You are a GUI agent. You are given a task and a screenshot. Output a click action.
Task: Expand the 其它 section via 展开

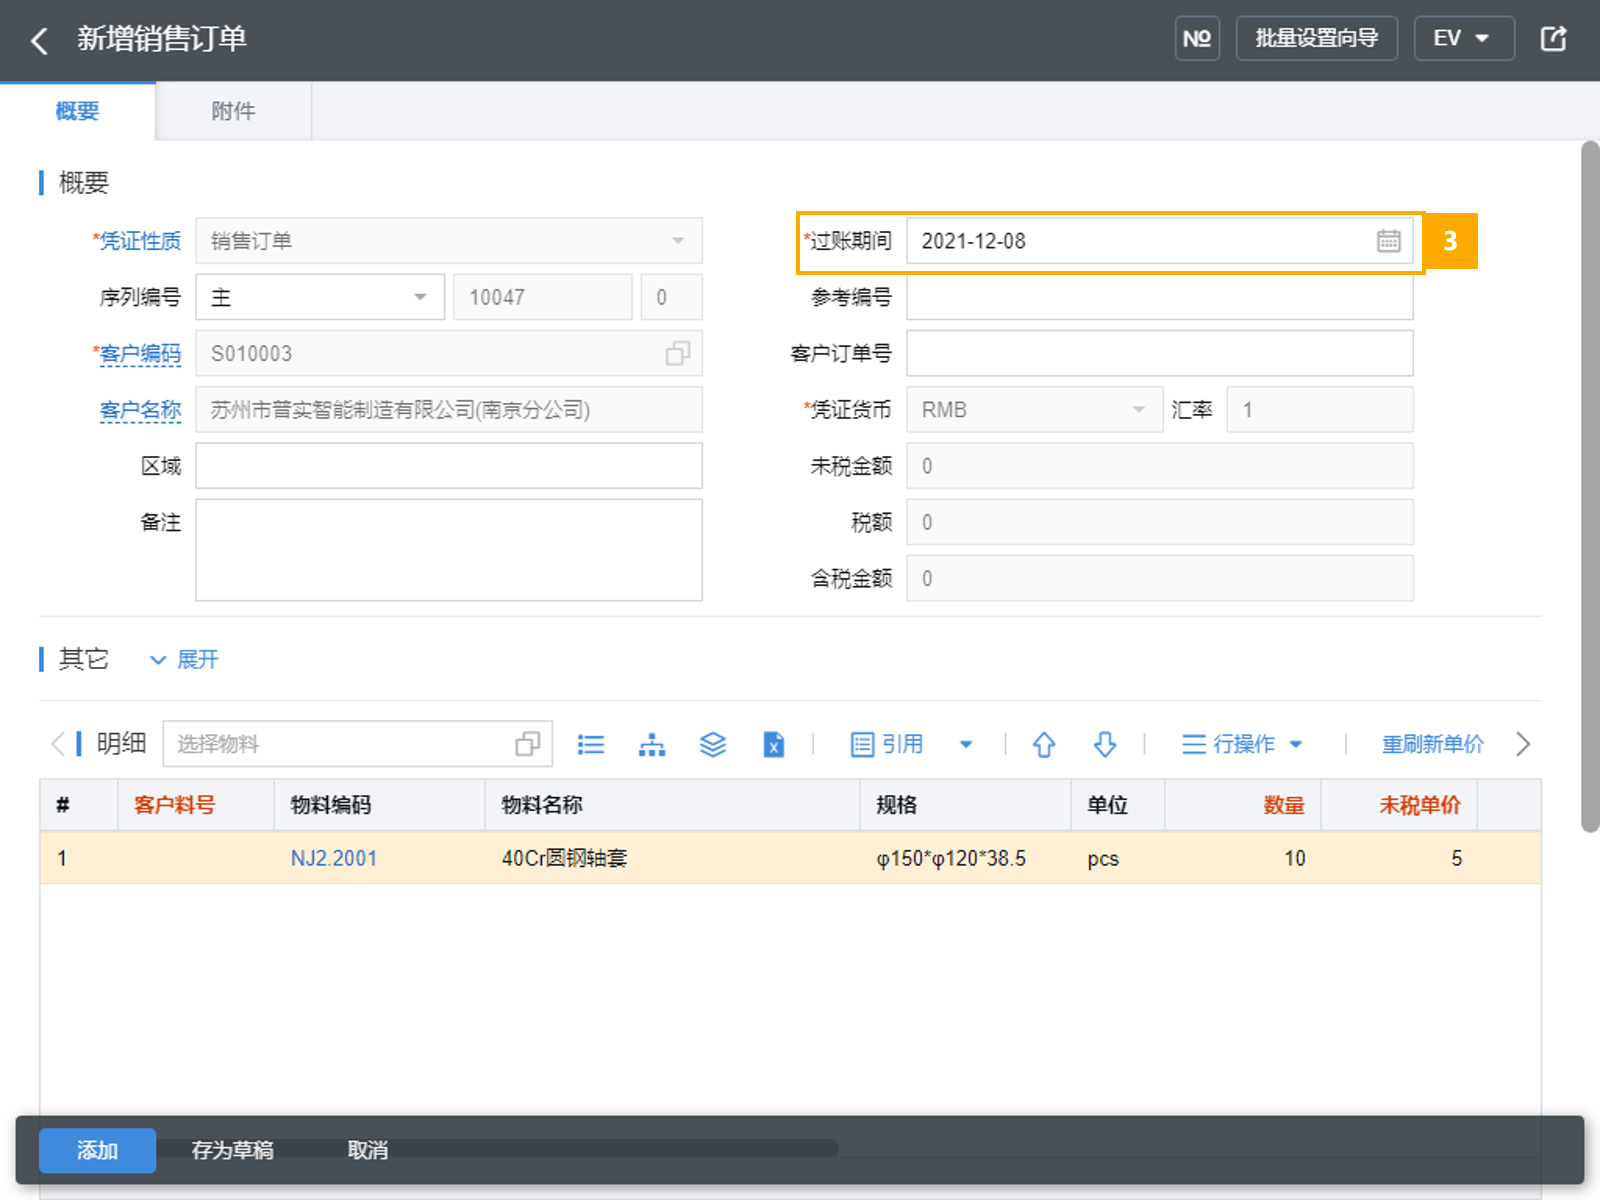(184, 660)
